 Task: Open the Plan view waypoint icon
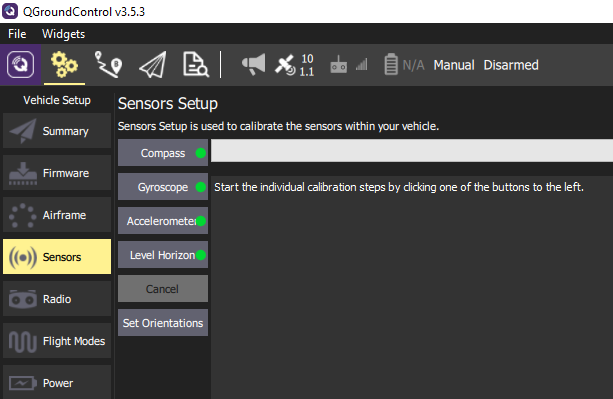(108, 64)
